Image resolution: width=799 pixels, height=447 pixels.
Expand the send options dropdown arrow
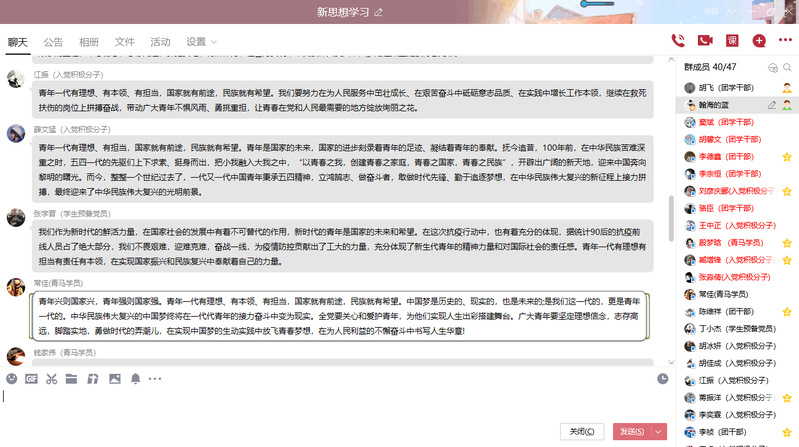tap(660, 431)
